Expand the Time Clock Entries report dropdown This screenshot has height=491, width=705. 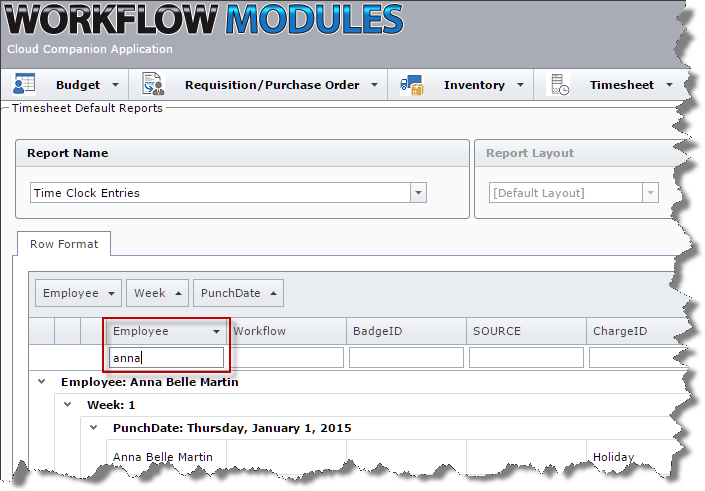point(418,193)
